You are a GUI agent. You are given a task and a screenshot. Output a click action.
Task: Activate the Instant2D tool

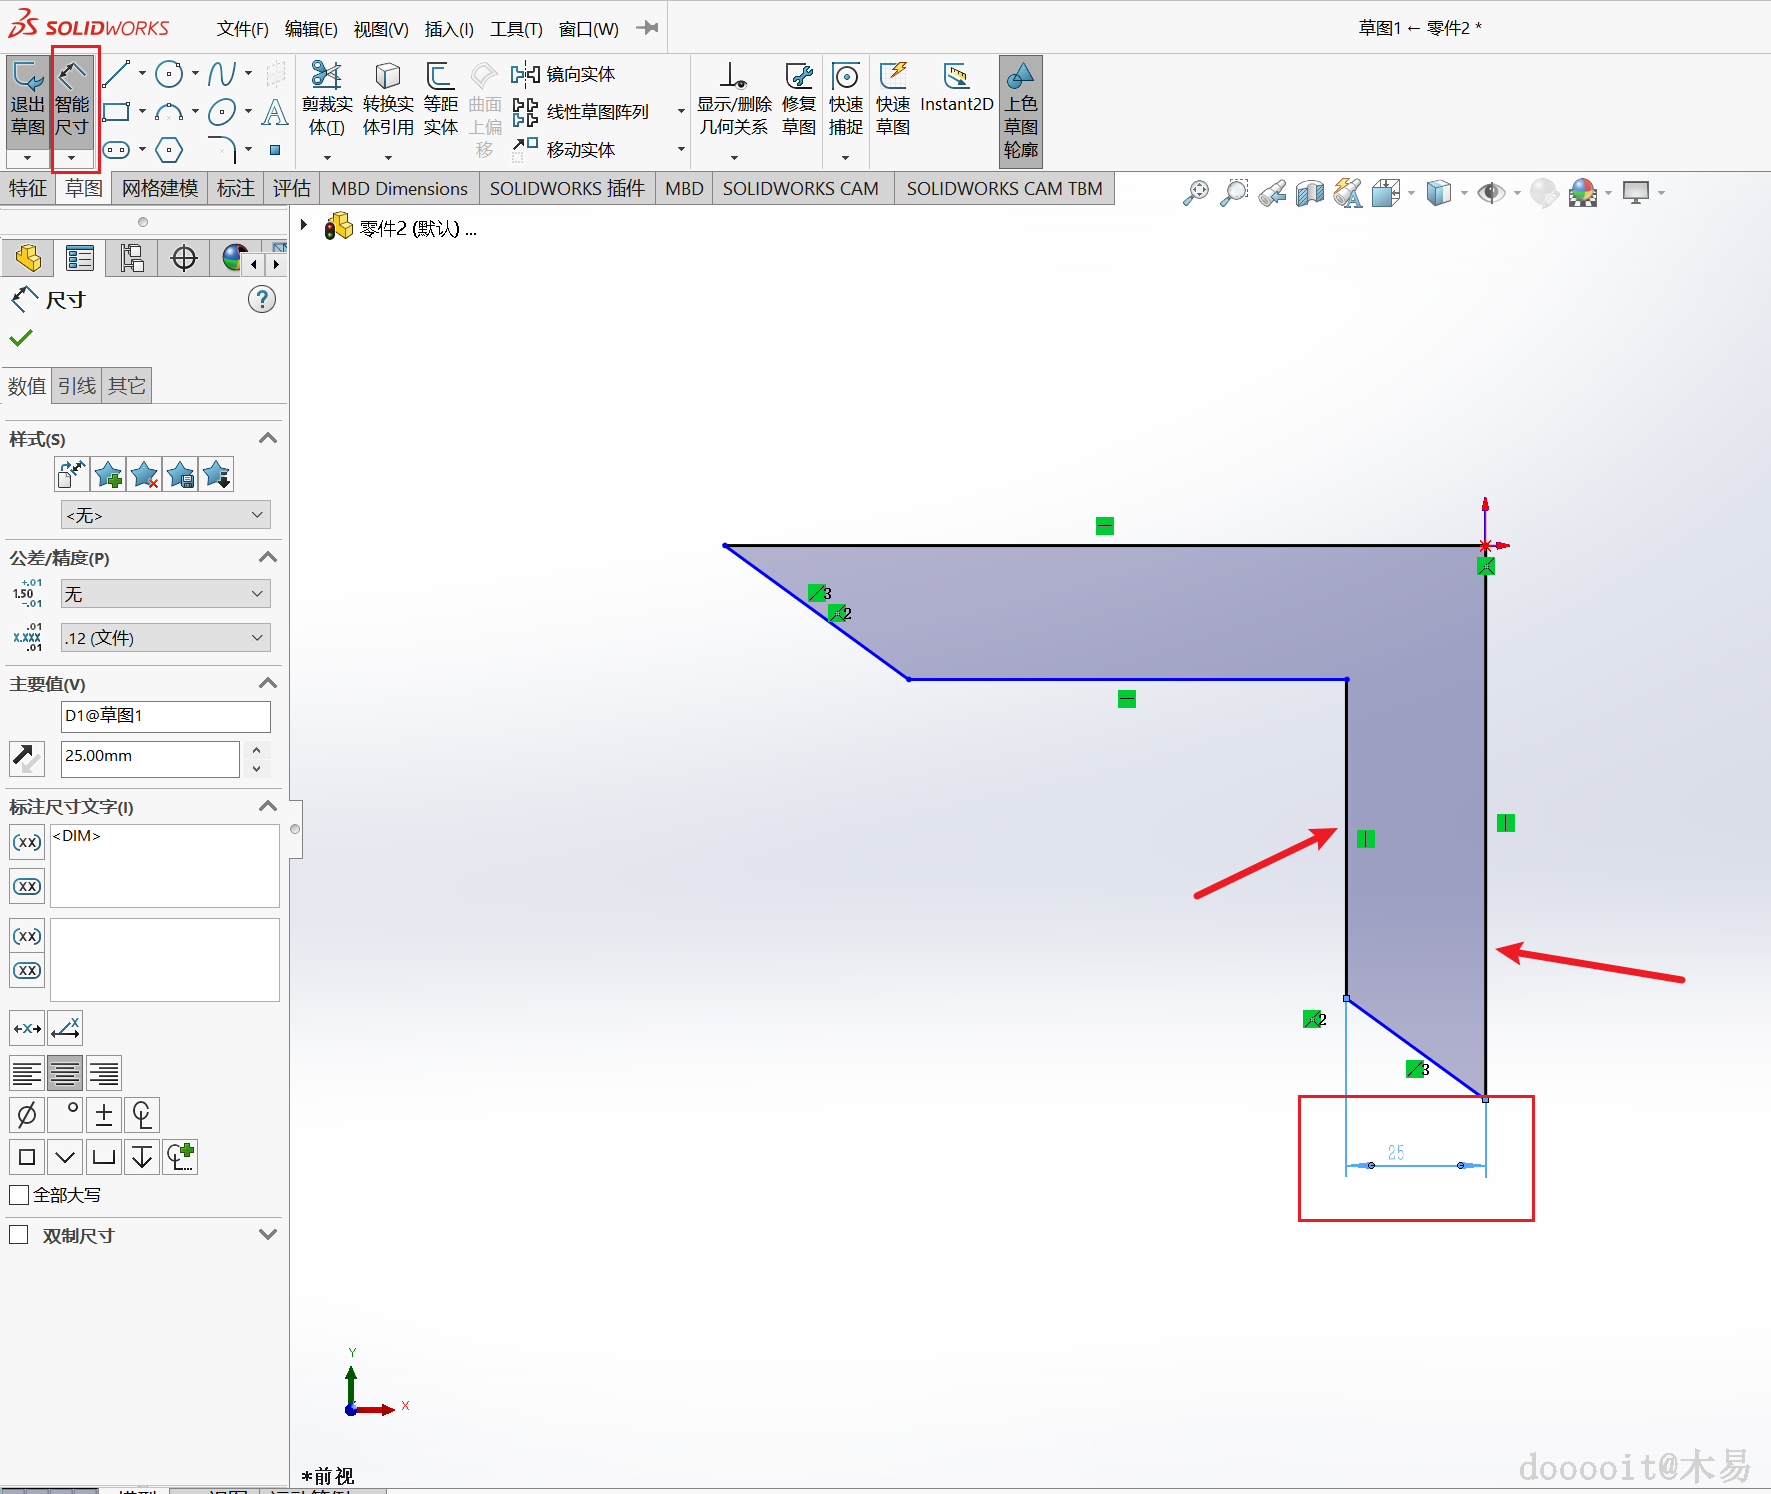click(956, 90)
